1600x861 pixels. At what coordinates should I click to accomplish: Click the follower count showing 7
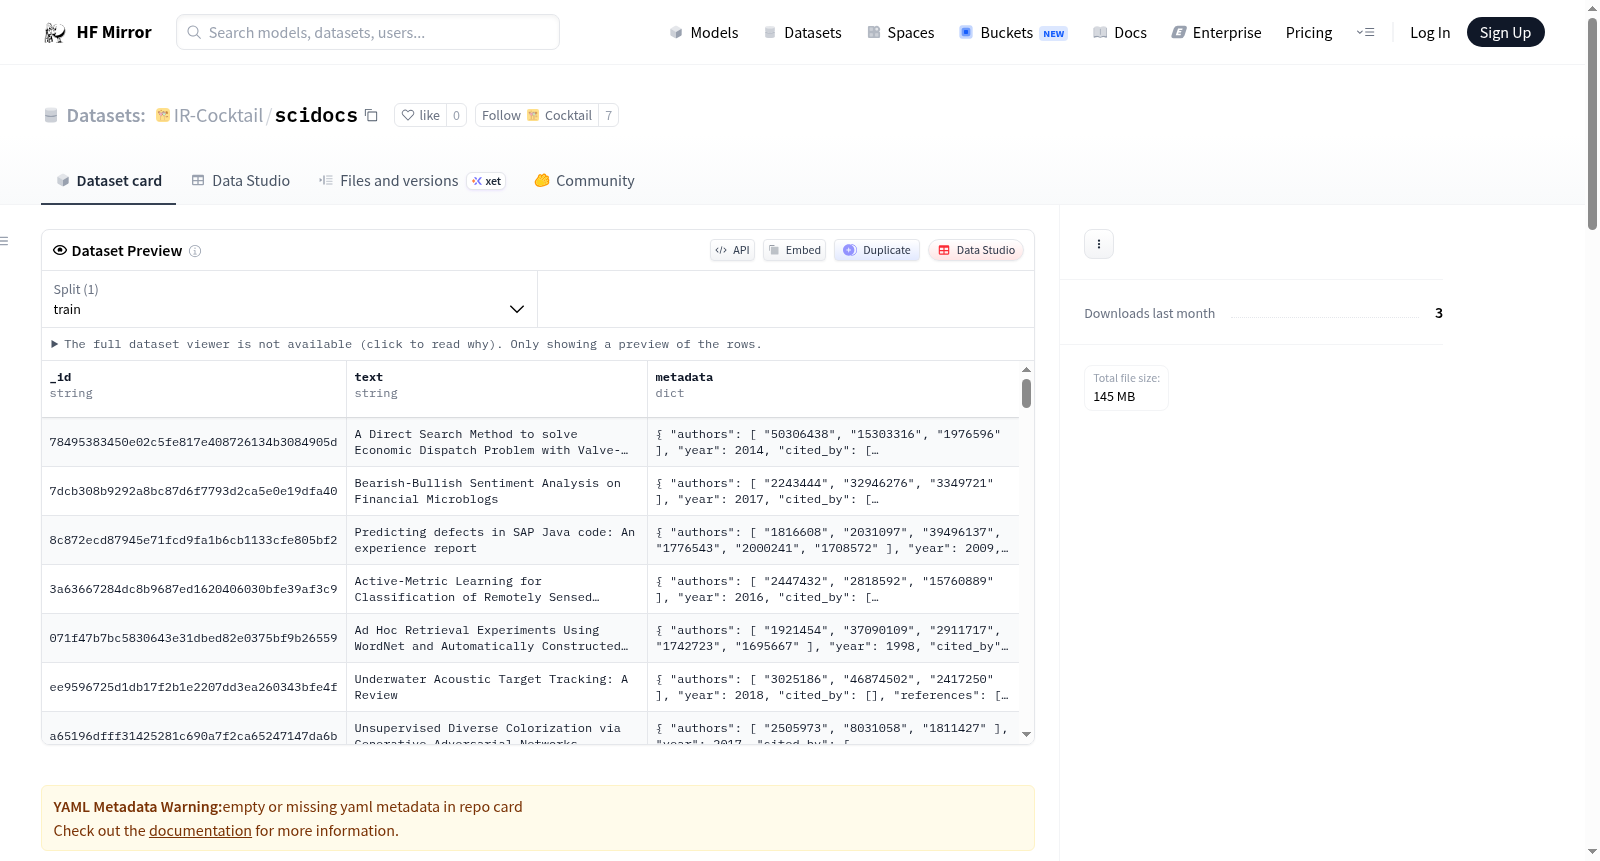(x=609, y=115)
